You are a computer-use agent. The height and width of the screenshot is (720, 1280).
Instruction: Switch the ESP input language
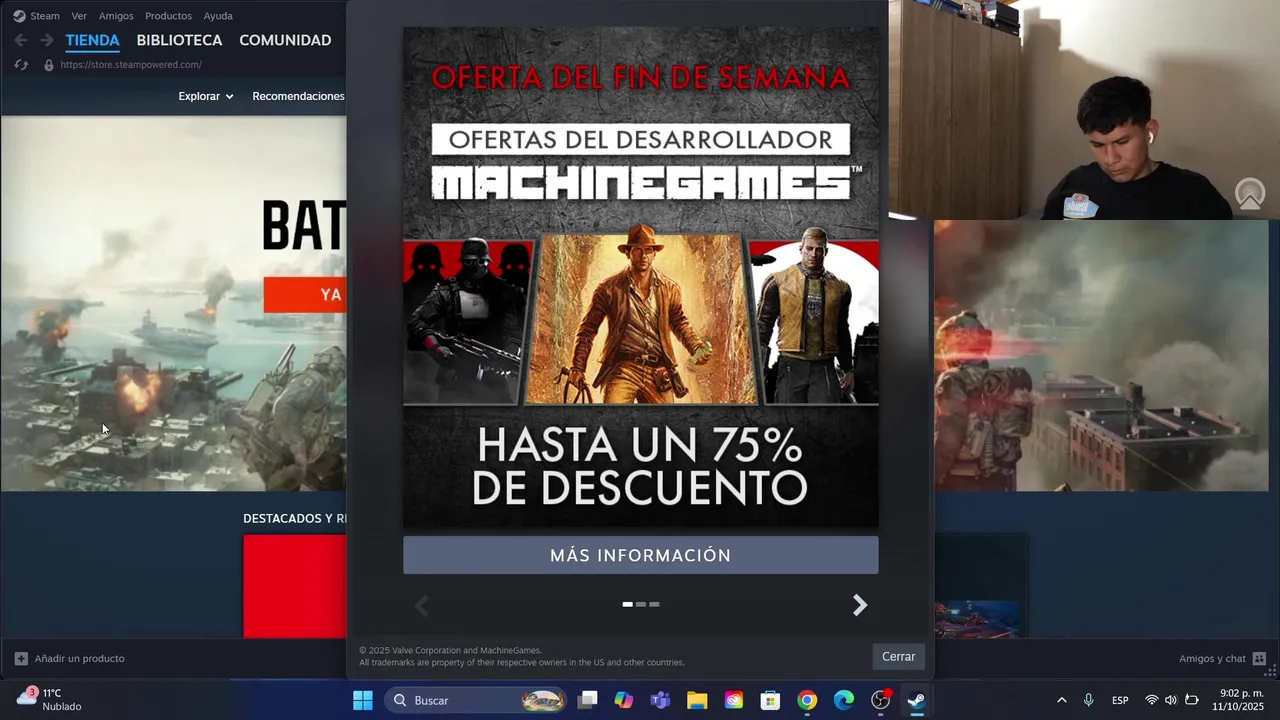[1120, 700]
